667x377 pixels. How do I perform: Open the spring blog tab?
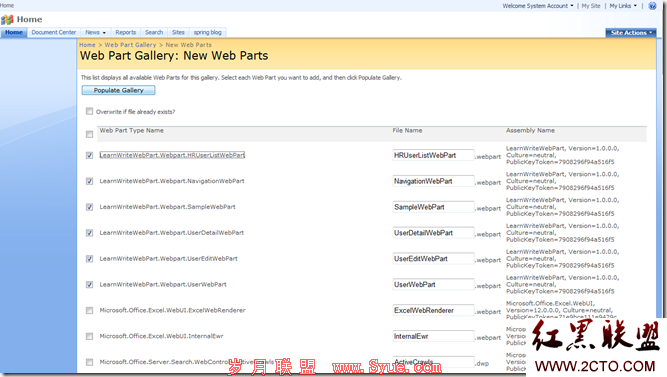[208, 32]
